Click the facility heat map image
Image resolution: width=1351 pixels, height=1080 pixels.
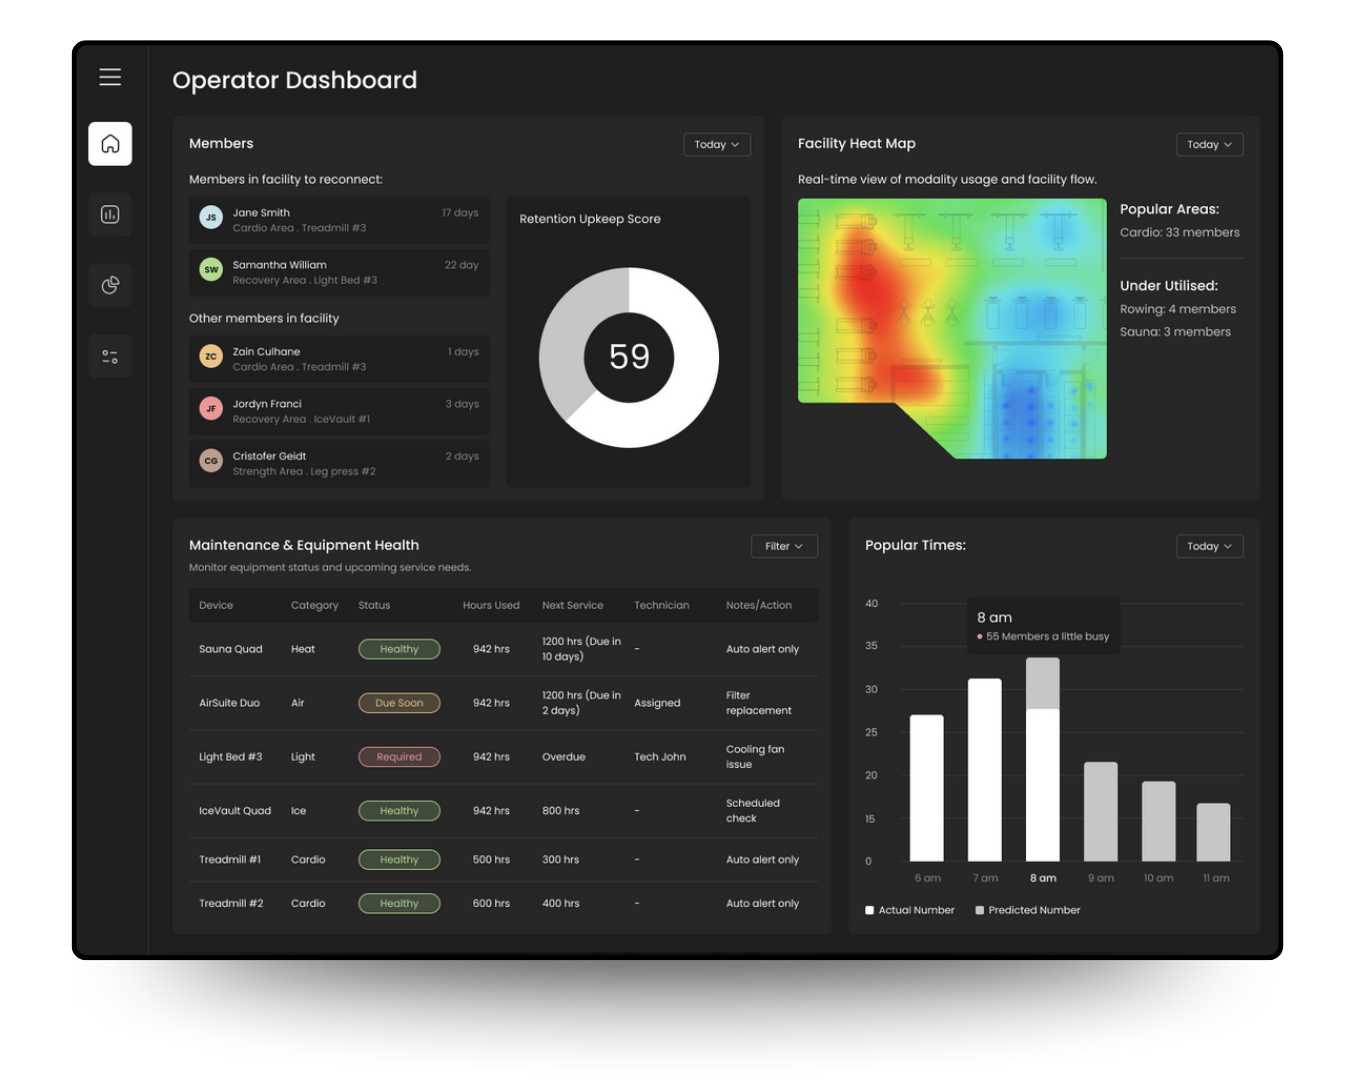click(952, 329)
